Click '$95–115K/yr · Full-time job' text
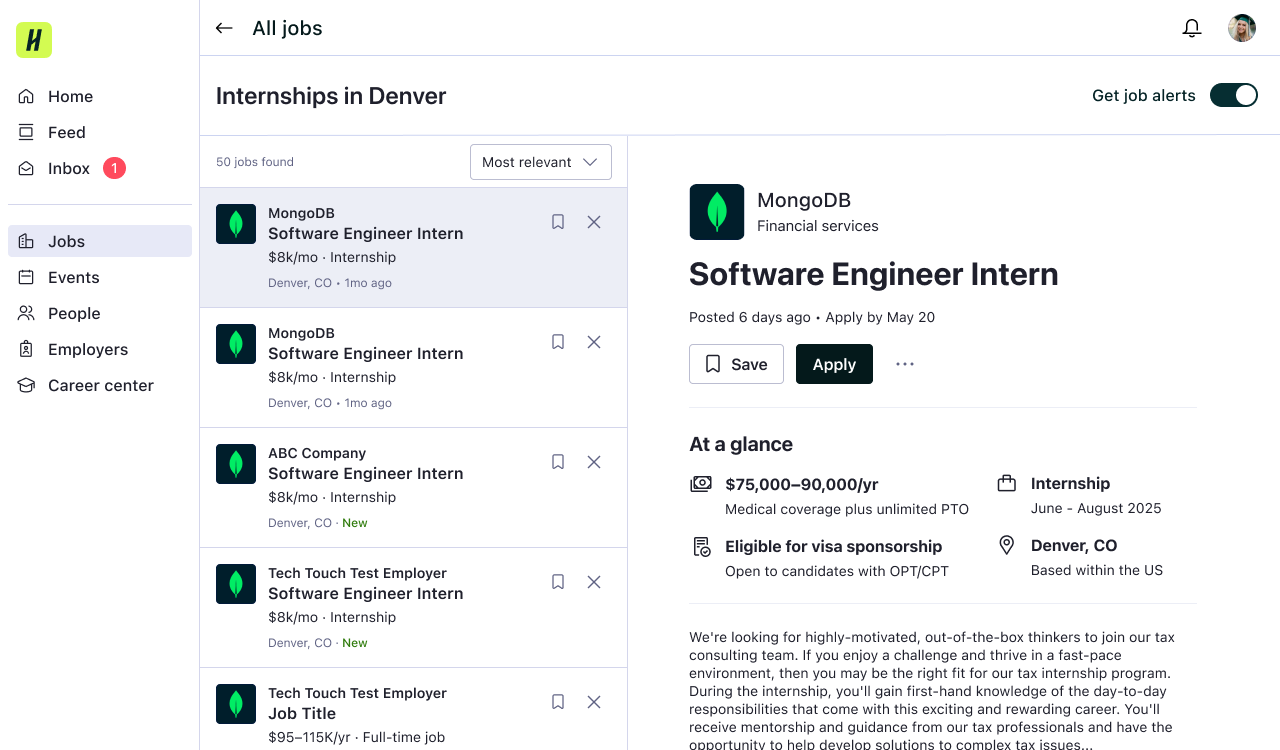This screenshot has height=750, width=1280. pyautogui.click(x=357, y=737)
